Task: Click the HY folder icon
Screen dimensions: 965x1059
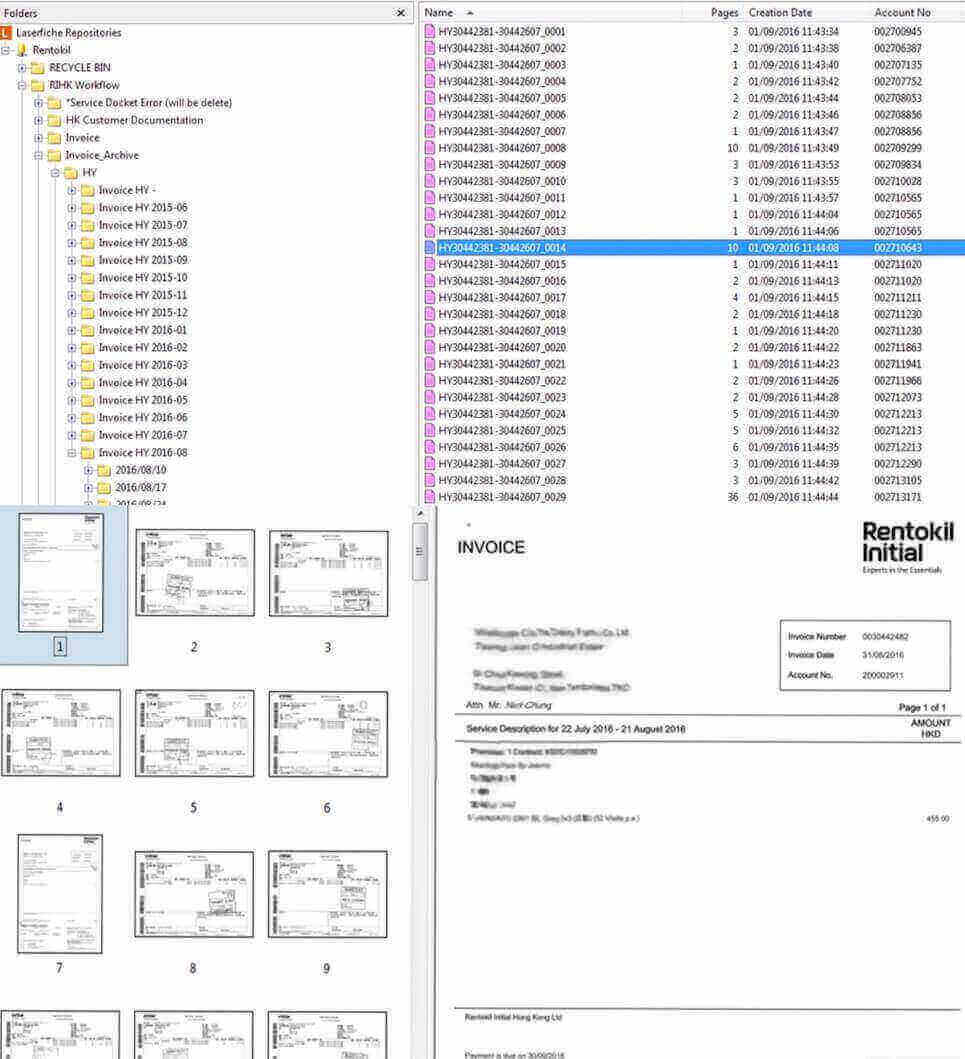Action: [x=71, y=173]
